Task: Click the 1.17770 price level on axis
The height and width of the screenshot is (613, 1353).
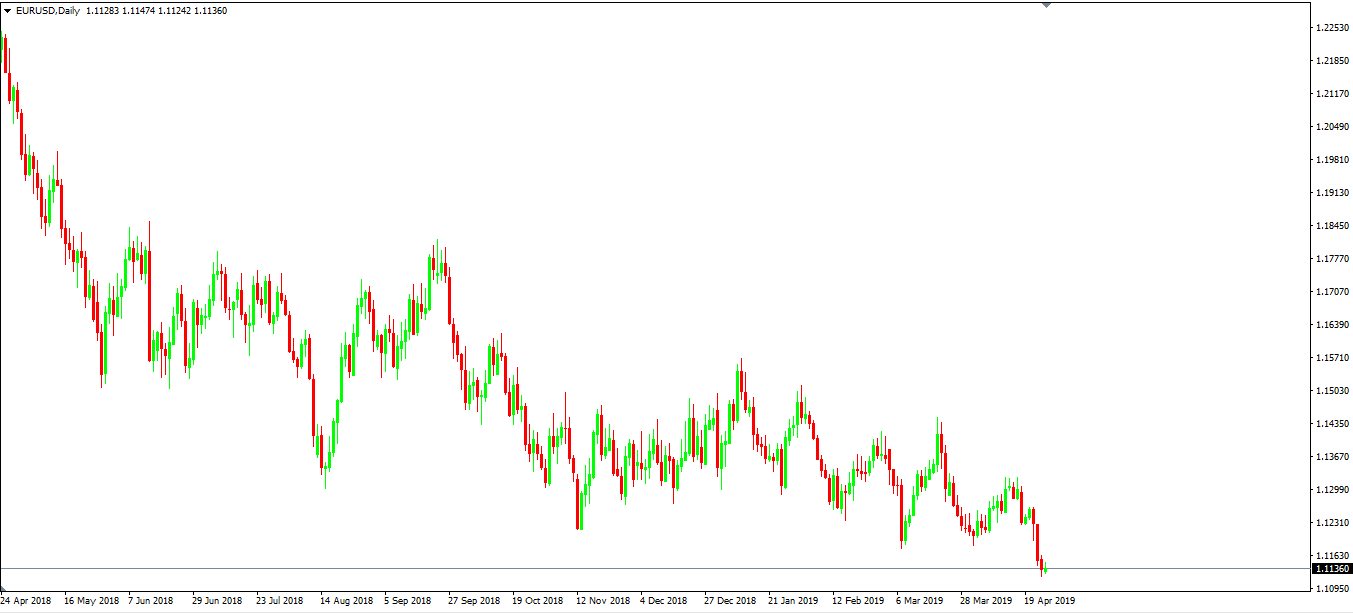Action: pos(1332,259)
